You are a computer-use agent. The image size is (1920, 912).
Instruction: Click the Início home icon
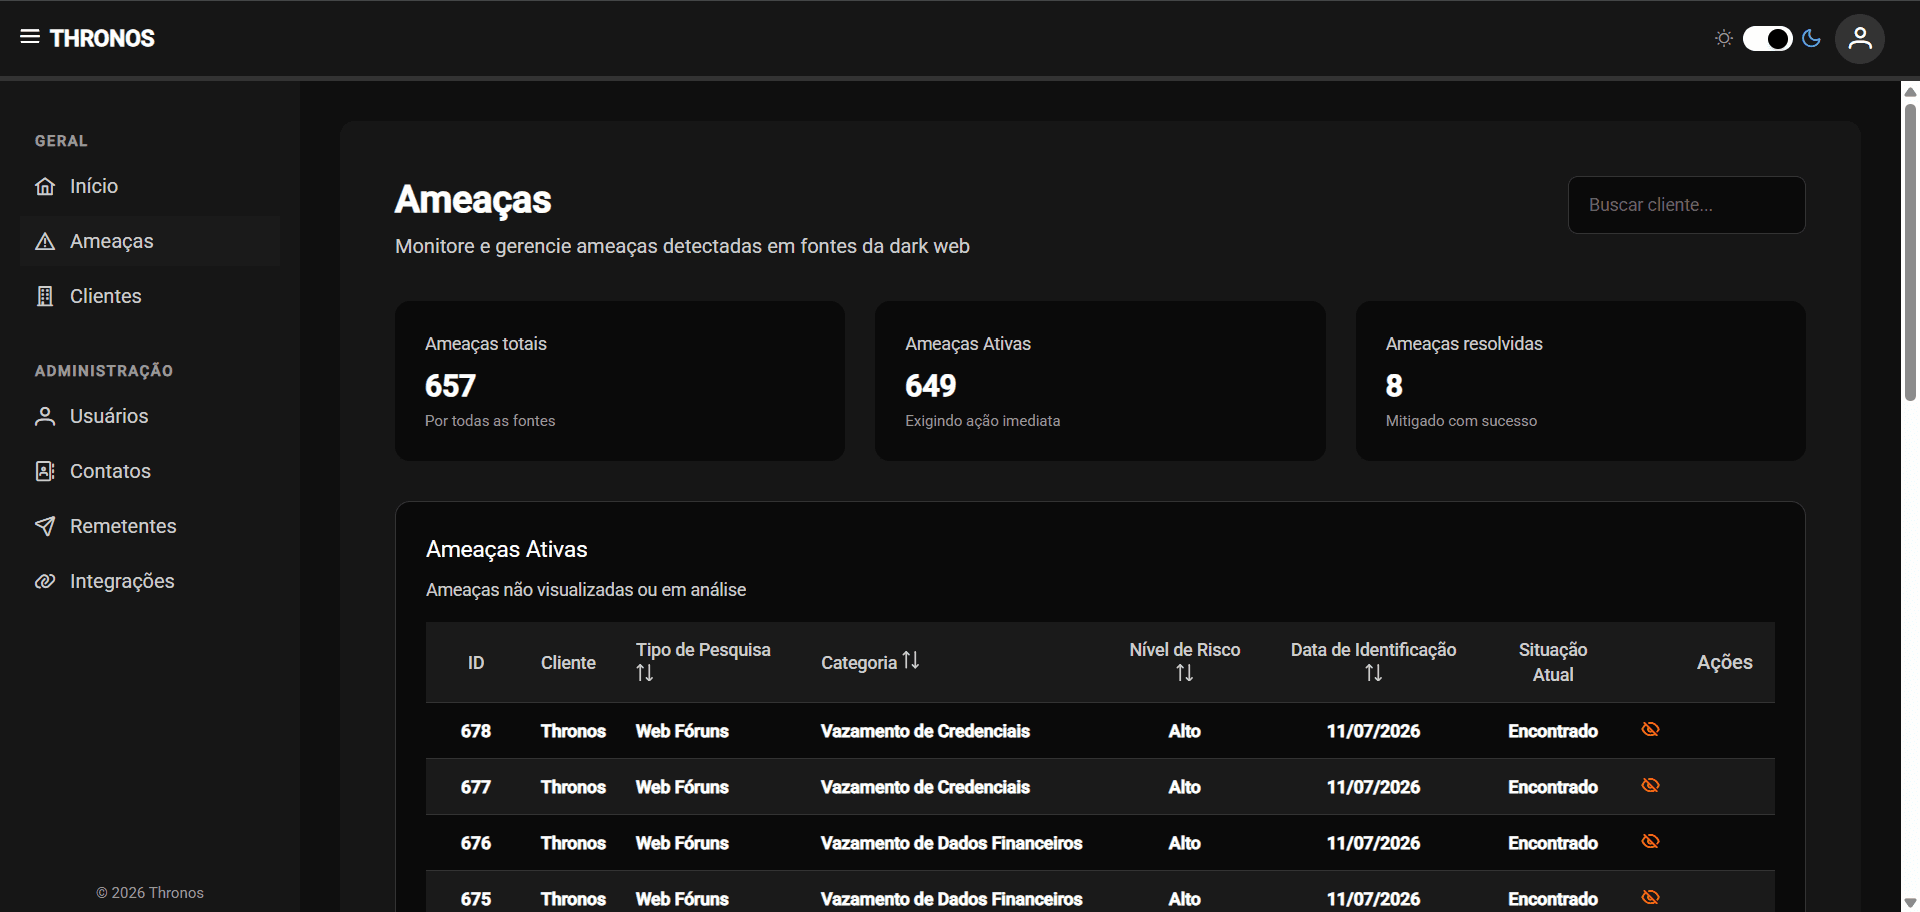45,186
